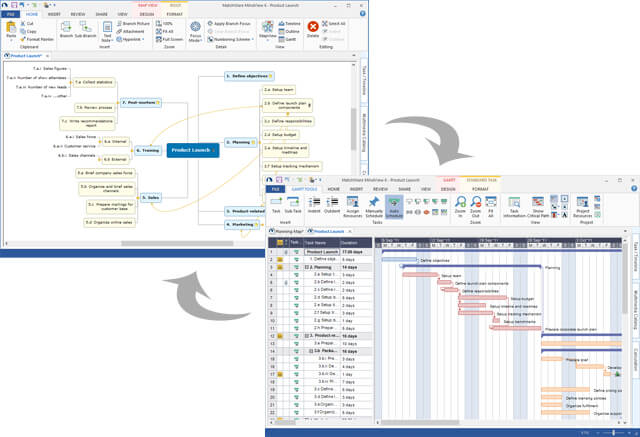Select the '5. Sales' branch
Screen dimensions: 640x437
point(151,198)
